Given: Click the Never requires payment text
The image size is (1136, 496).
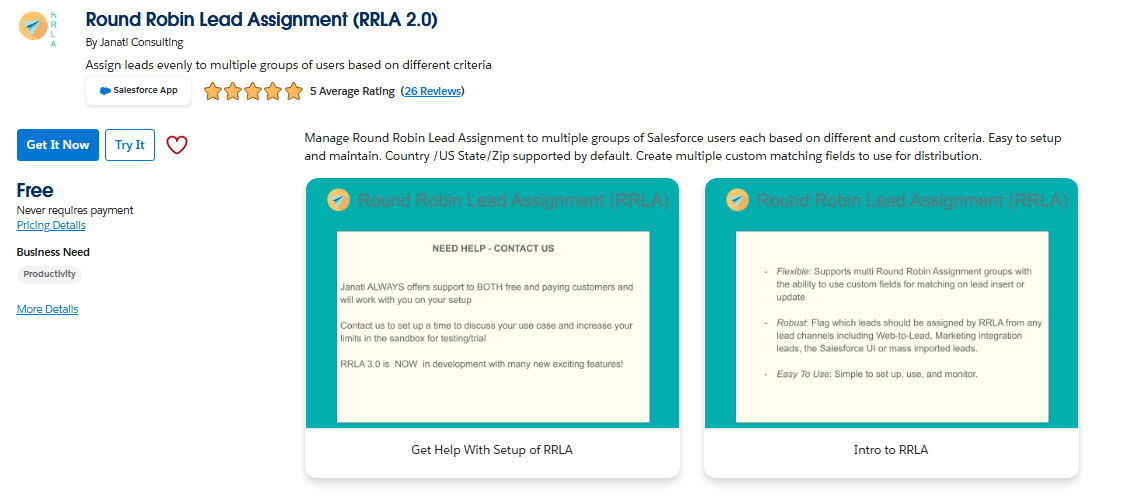Looking at the screenshot, I should (x=75, y=210).
